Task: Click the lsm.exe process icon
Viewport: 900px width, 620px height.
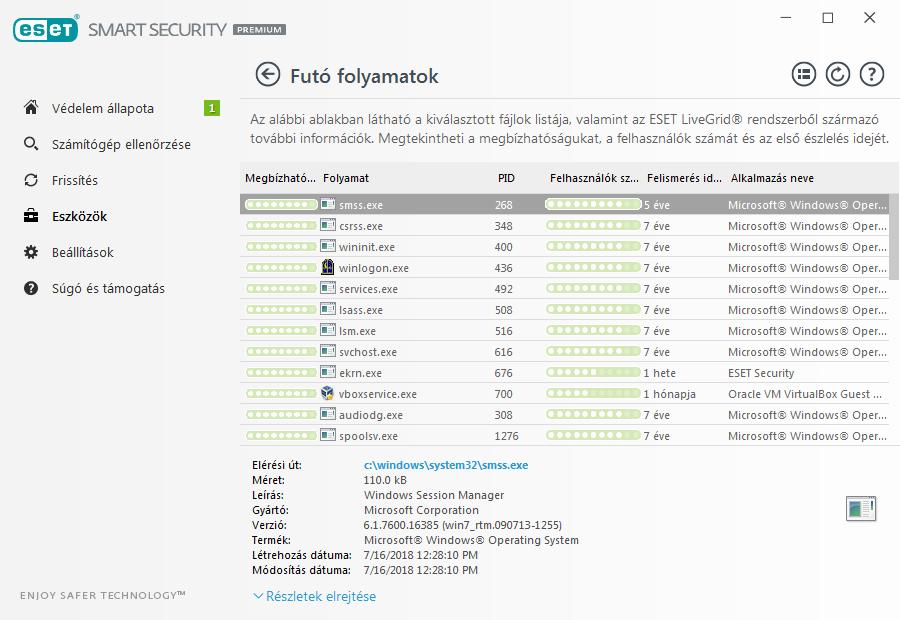Action: click(328, 330)
